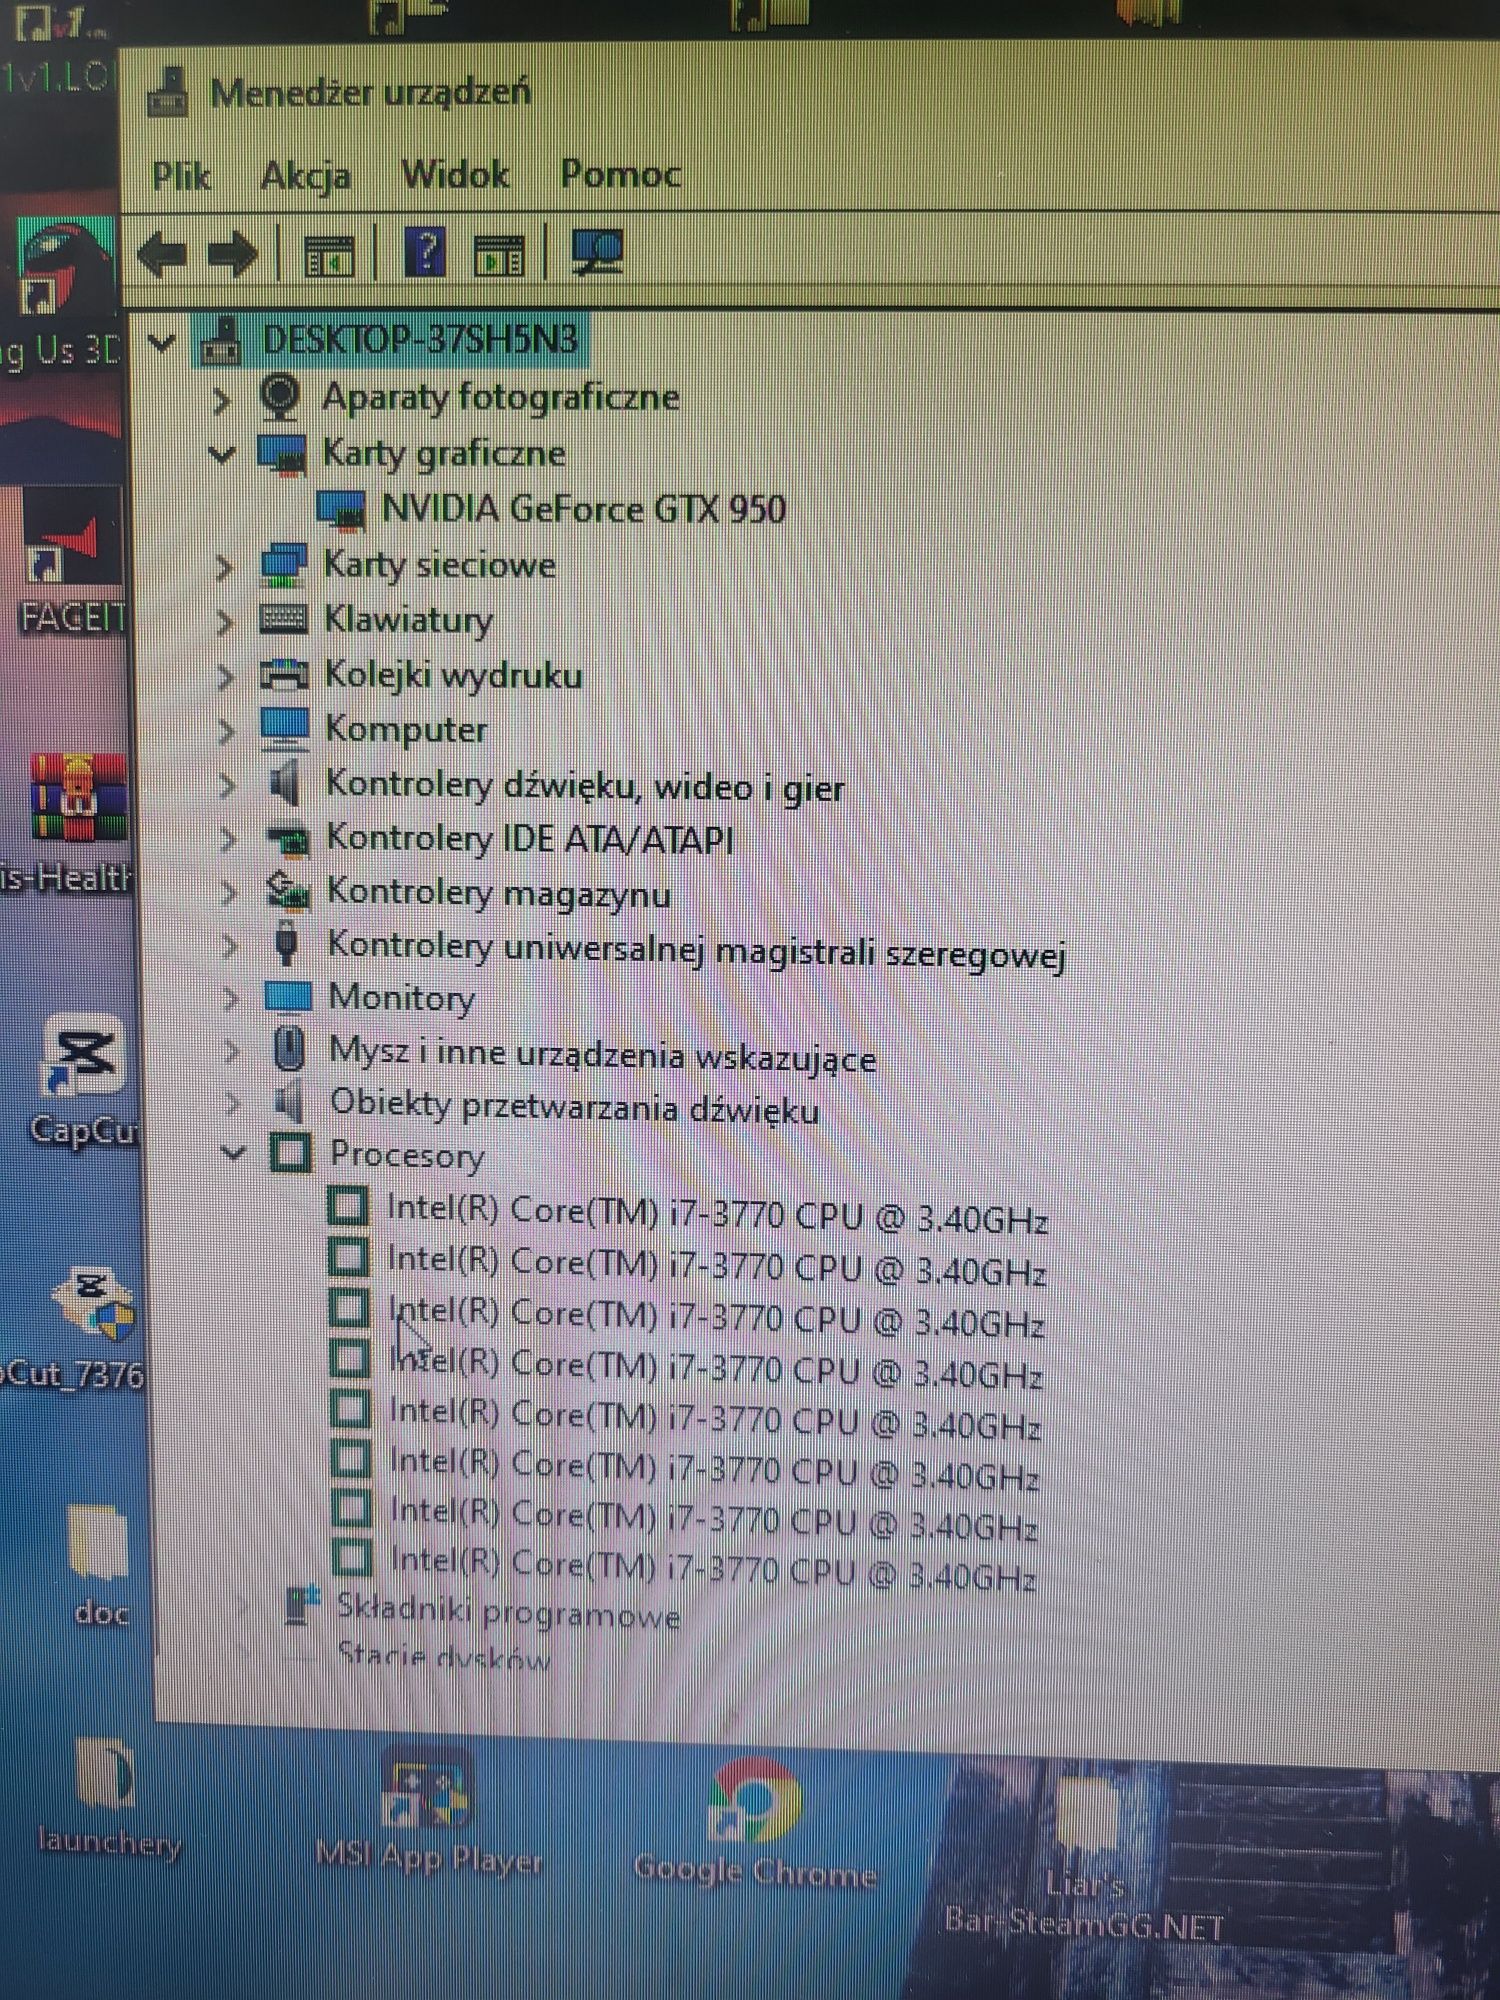1500x2000 pixels.
Task: Expand Kontrolery uniwersalnej magistrali szeregowej
Action: click(230, 945)
